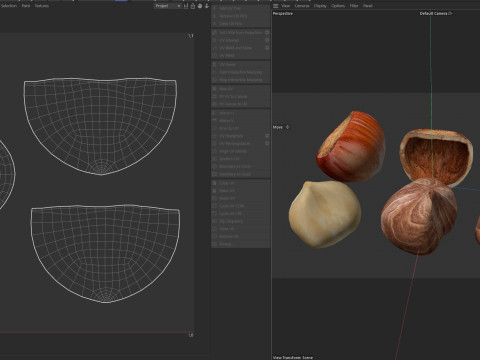
Task: Choose Clear UV Pins command
Action: tap(241, 24)
